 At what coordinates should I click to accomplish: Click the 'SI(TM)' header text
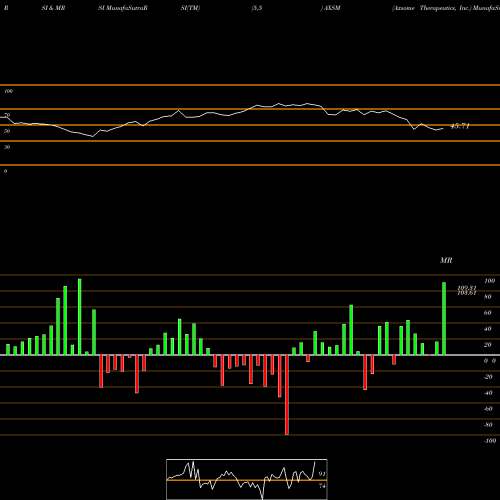tap(190, 8)
